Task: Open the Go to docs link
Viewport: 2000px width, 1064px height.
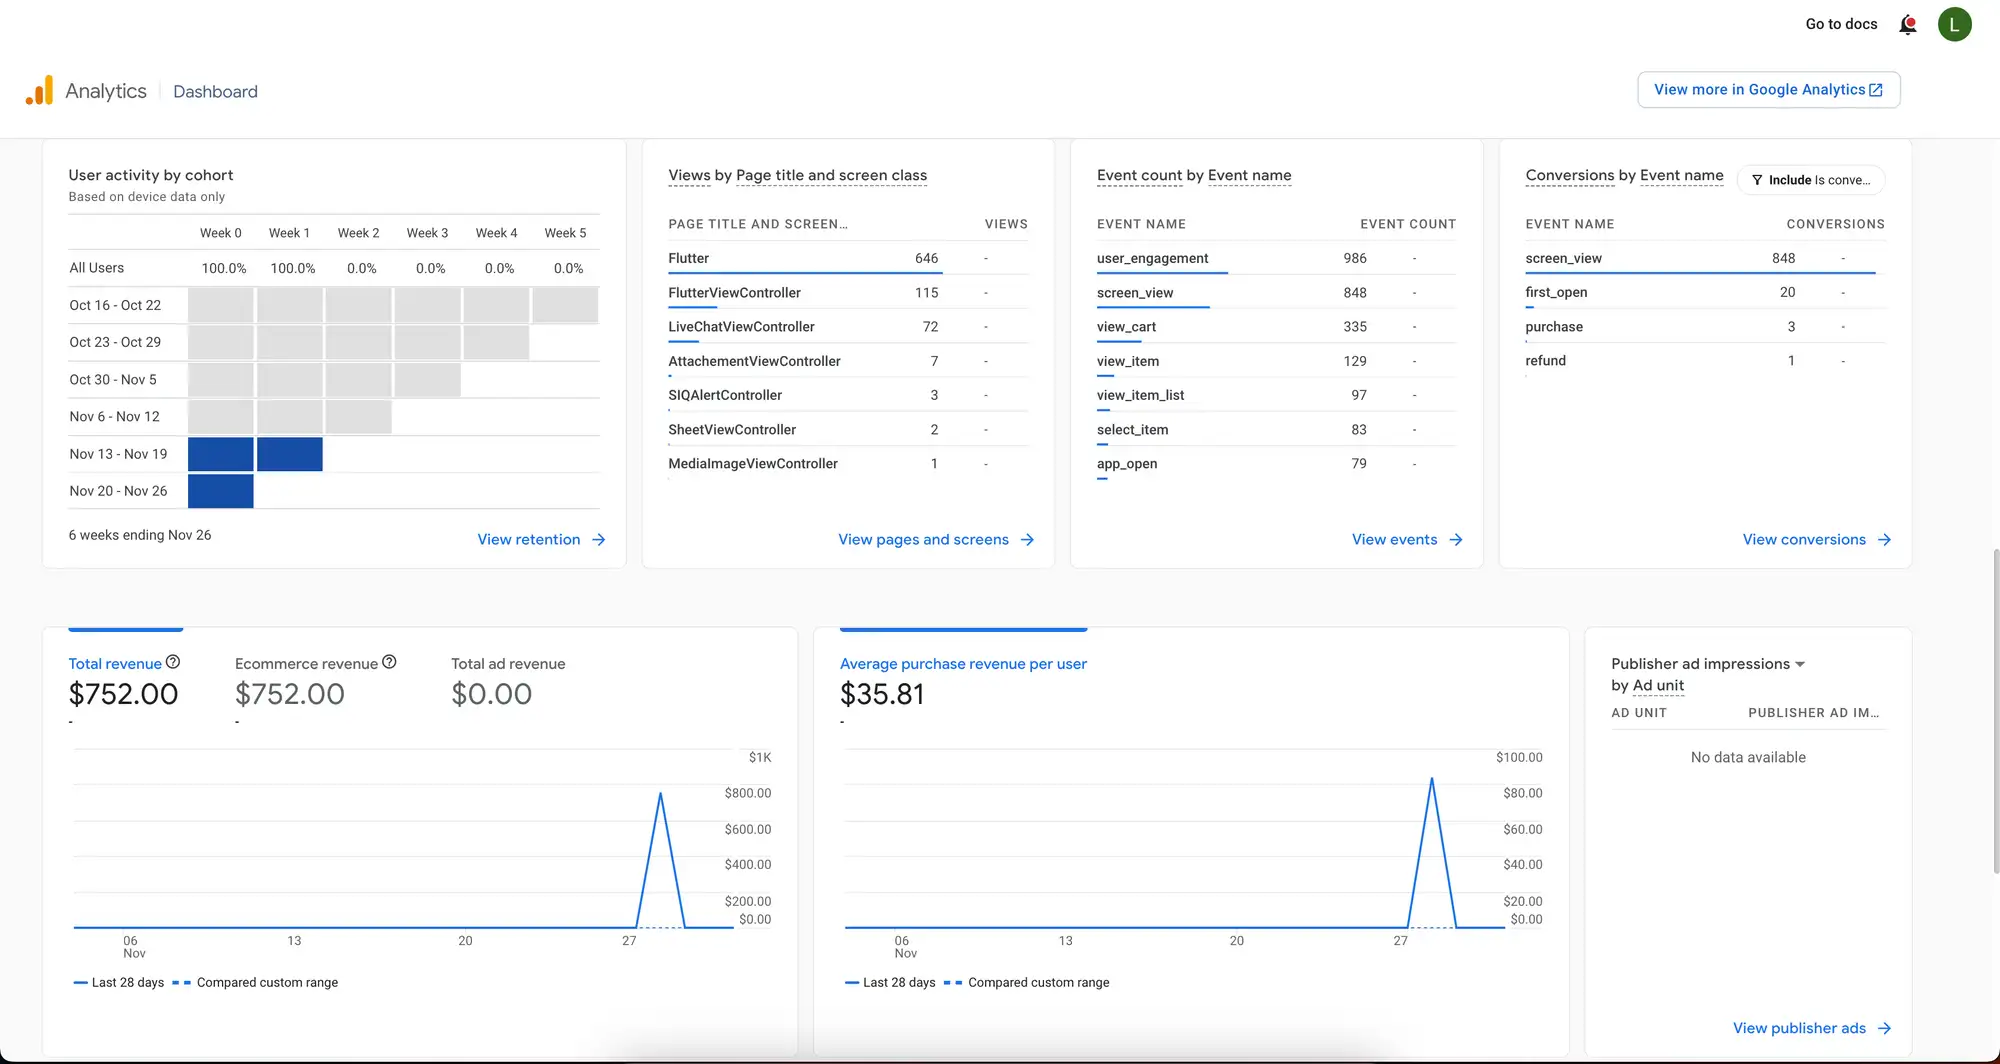Action: pos(1841,24)
